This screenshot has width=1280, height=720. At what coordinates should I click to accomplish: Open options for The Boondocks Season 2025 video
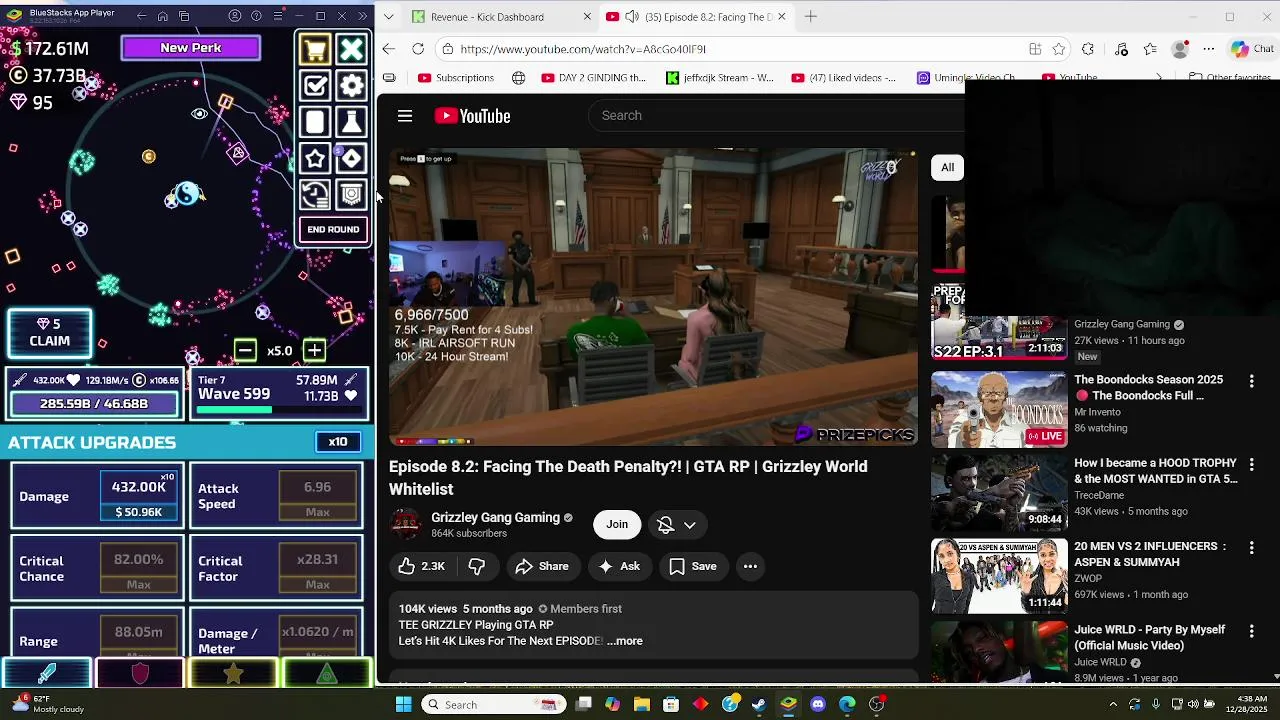(x=1251, y=381)
